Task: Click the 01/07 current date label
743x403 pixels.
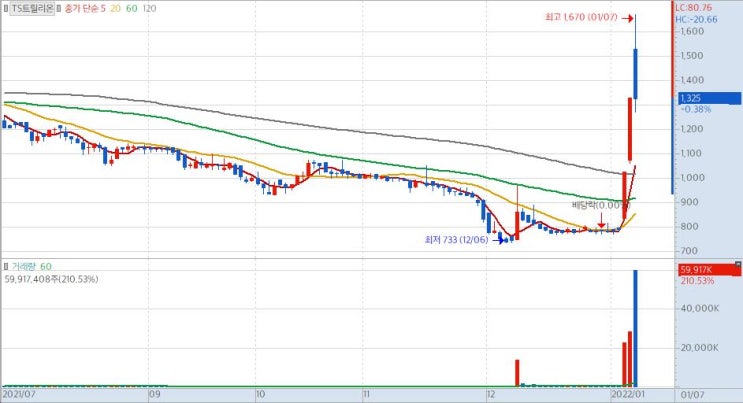Action: pos(692,394)
